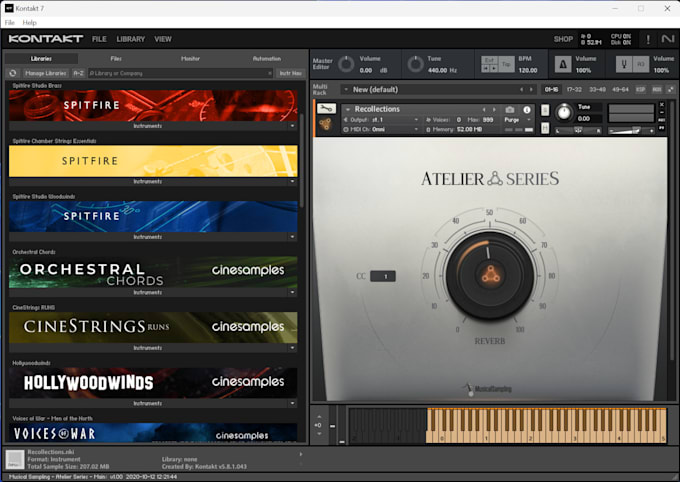Click the AUX button in Multi Rack
The image size is (680, 482).
pyautogui.click(x=657, y=89)
